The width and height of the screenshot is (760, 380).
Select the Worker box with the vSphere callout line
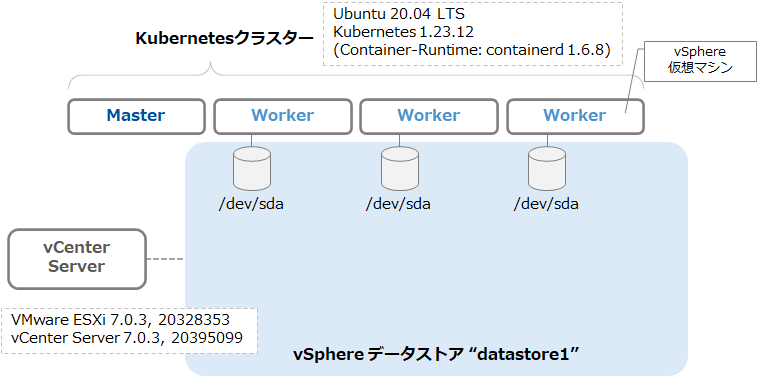[x=575, y=116]
